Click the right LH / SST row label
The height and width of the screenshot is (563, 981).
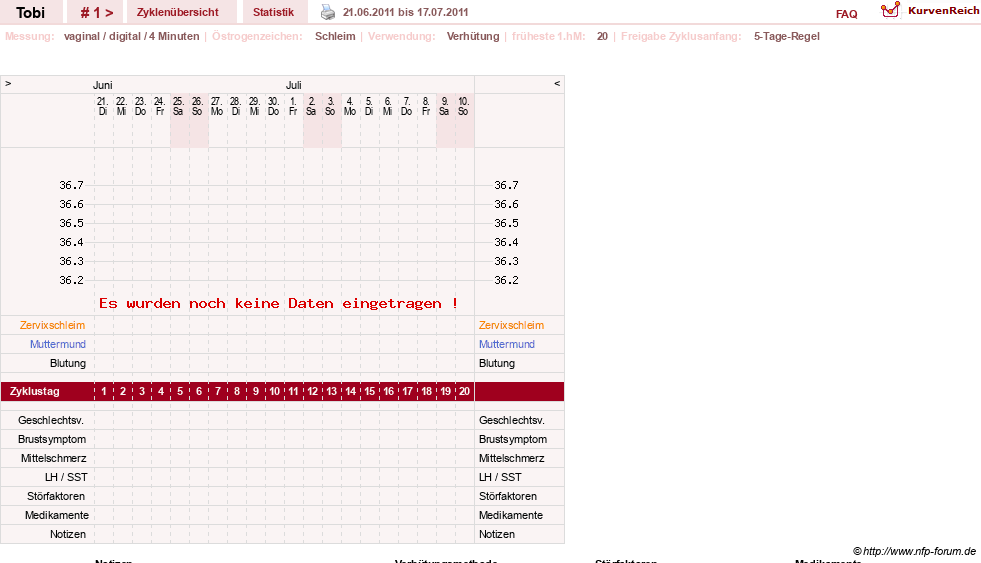point(501,477)
